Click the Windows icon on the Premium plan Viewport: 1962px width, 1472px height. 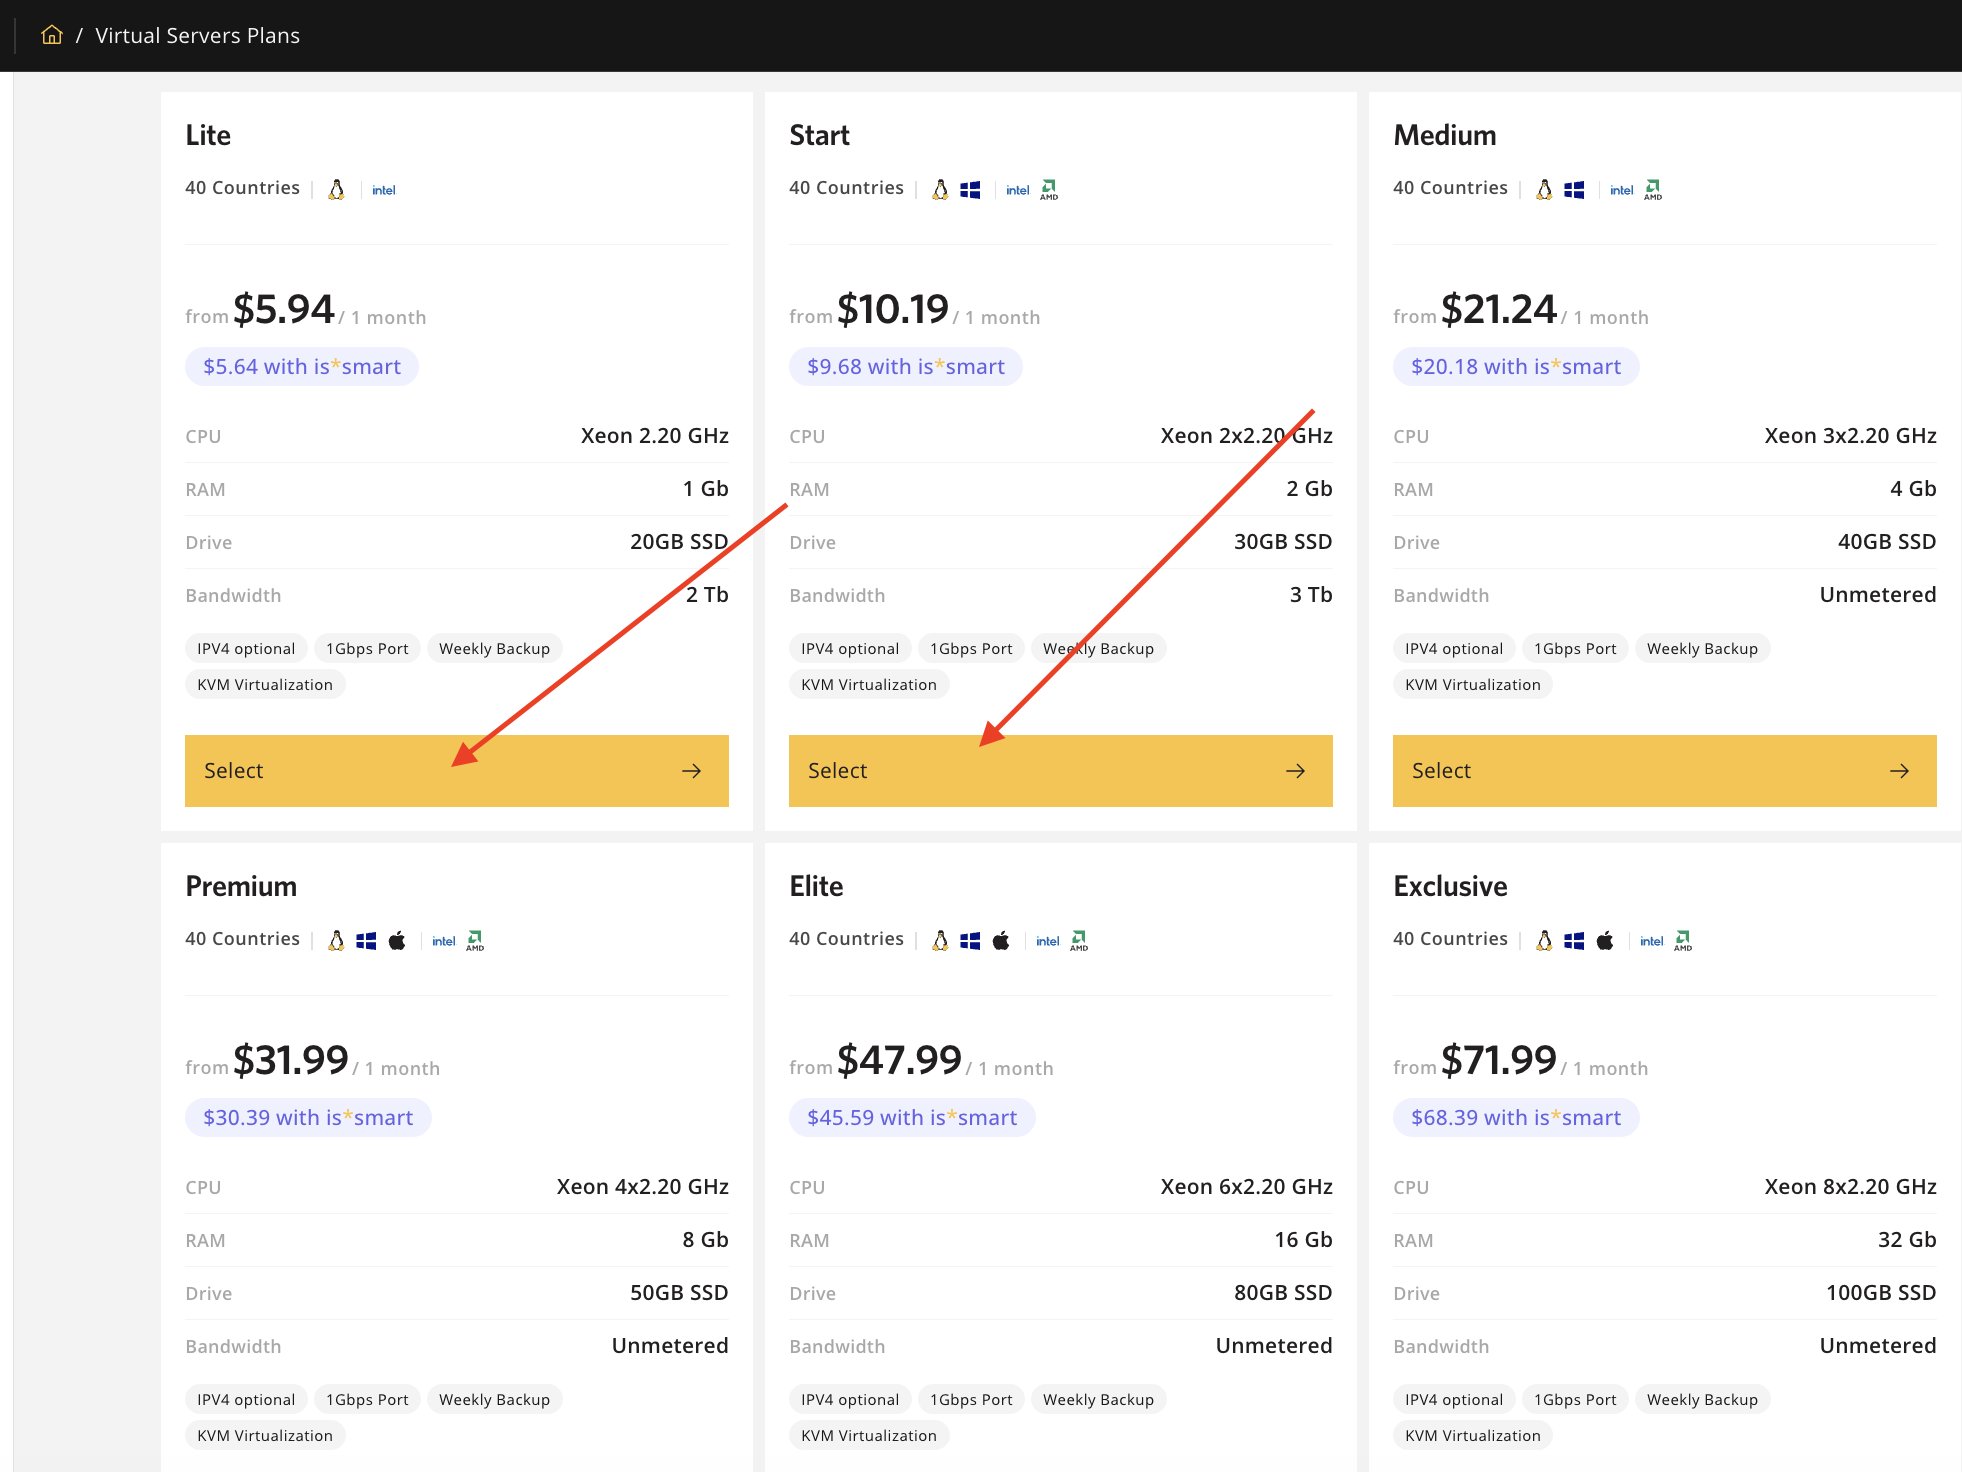click(366, 941)
